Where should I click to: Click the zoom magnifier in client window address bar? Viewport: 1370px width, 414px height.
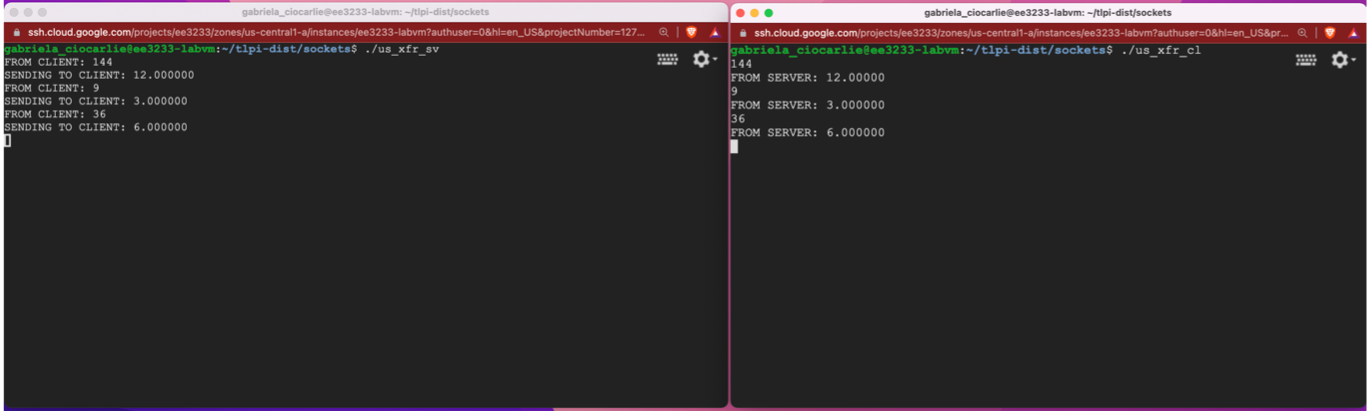point(1303,32)
